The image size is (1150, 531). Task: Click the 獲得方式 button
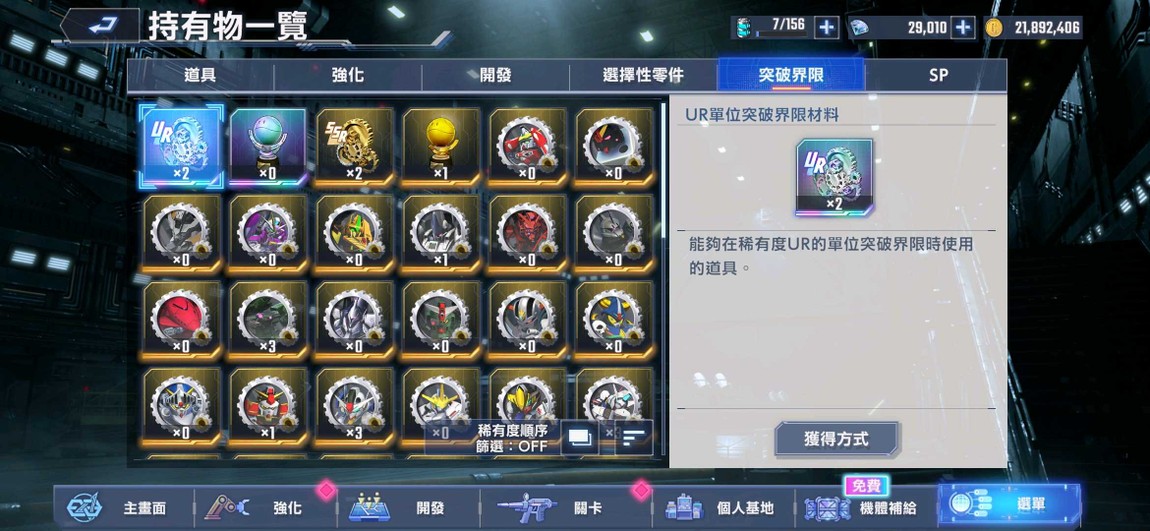point(836,439)
